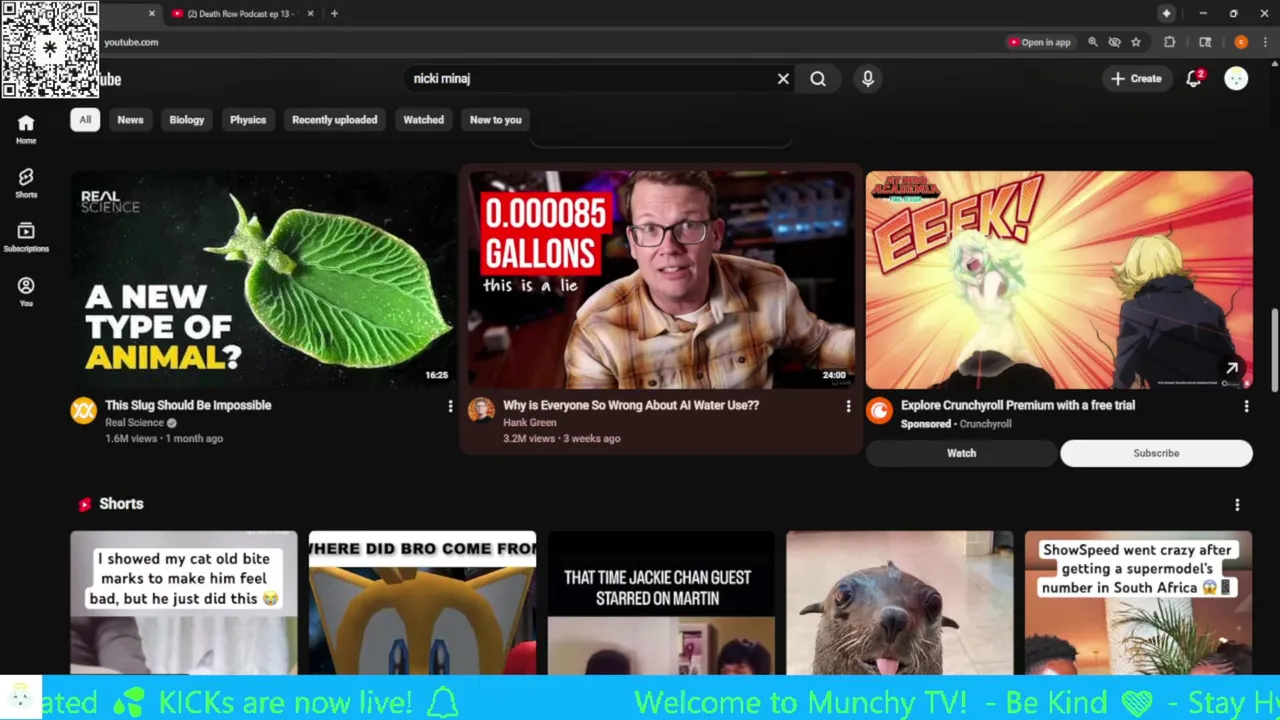The image size is (1280, 720).
Task: Click the Crunchyroll channel avatar
Action: [x=879, y=410]
